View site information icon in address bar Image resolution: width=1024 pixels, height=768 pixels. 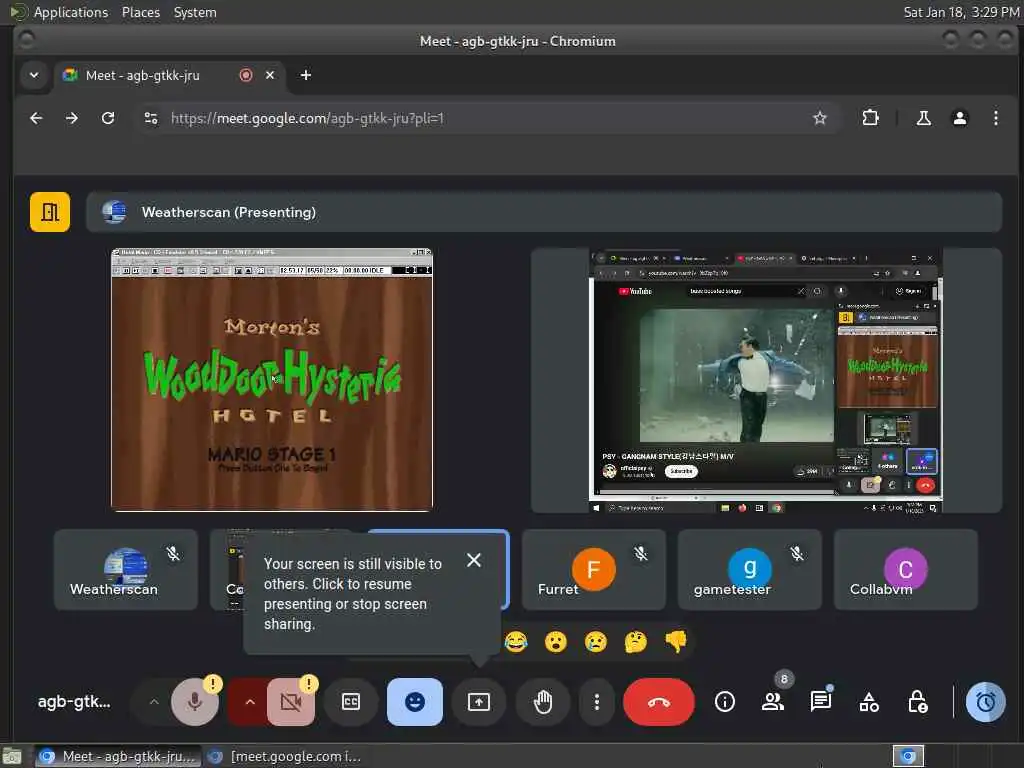click(151, 118)
